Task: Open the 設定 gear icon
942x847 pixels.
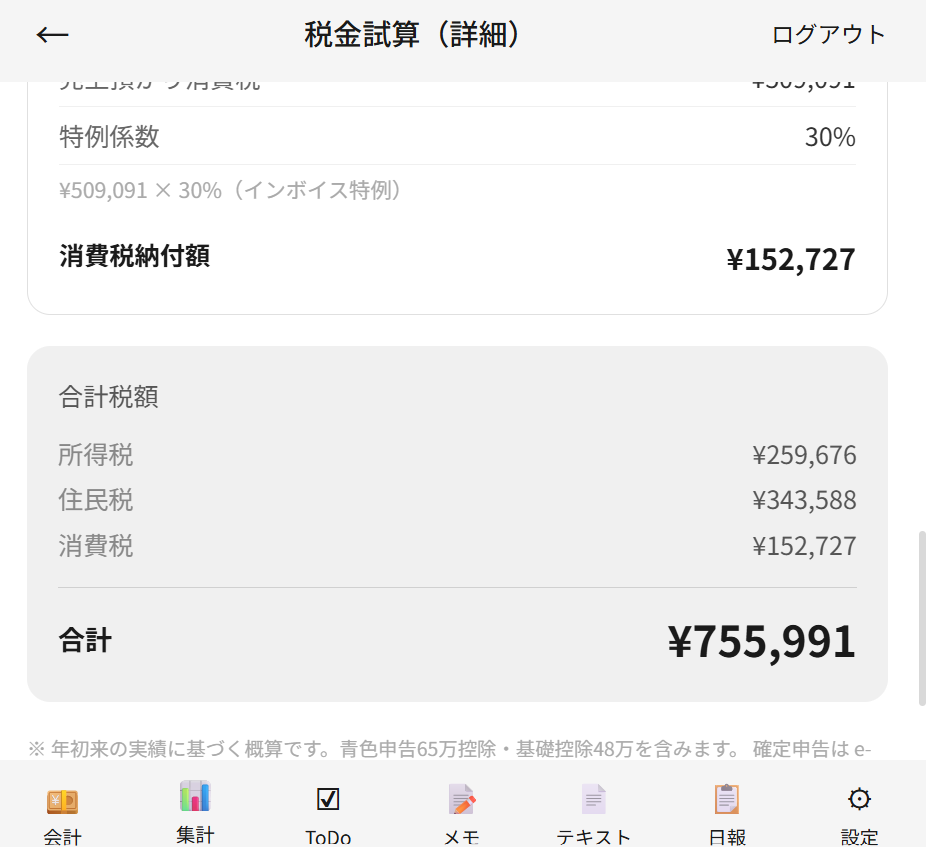Action: point(859,799)
